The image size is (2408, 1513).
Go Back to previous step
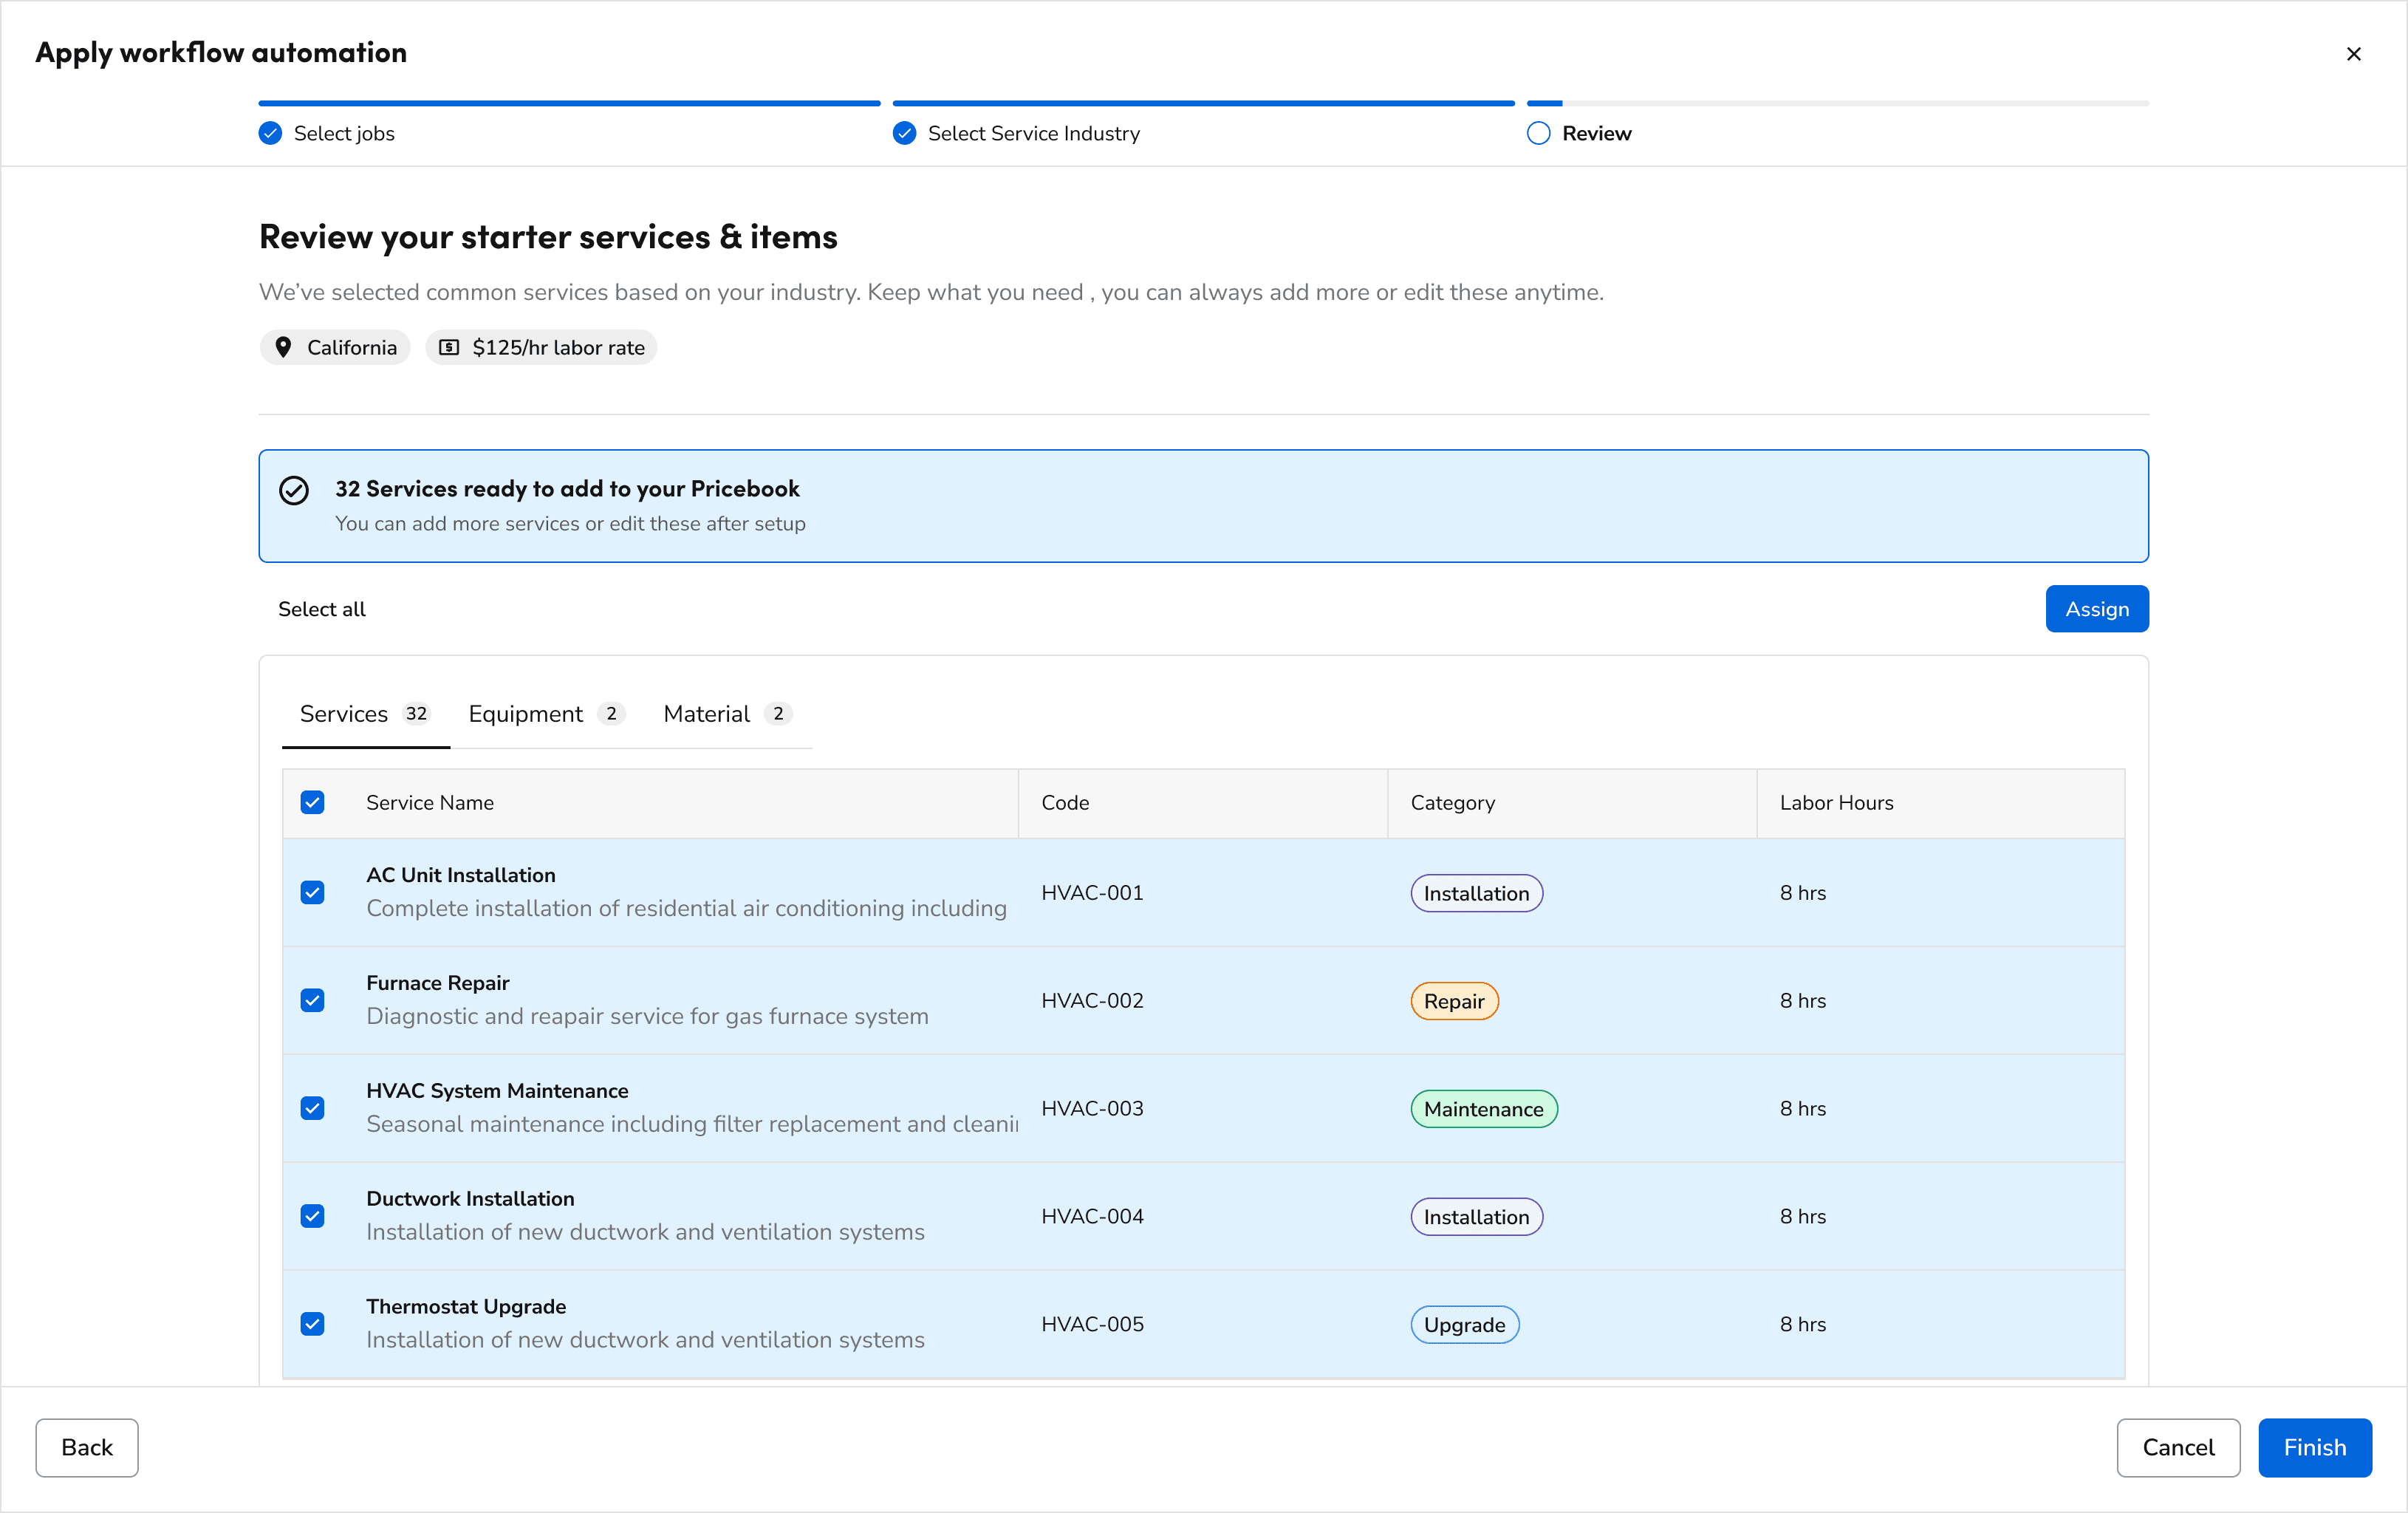click(87, 1447)
